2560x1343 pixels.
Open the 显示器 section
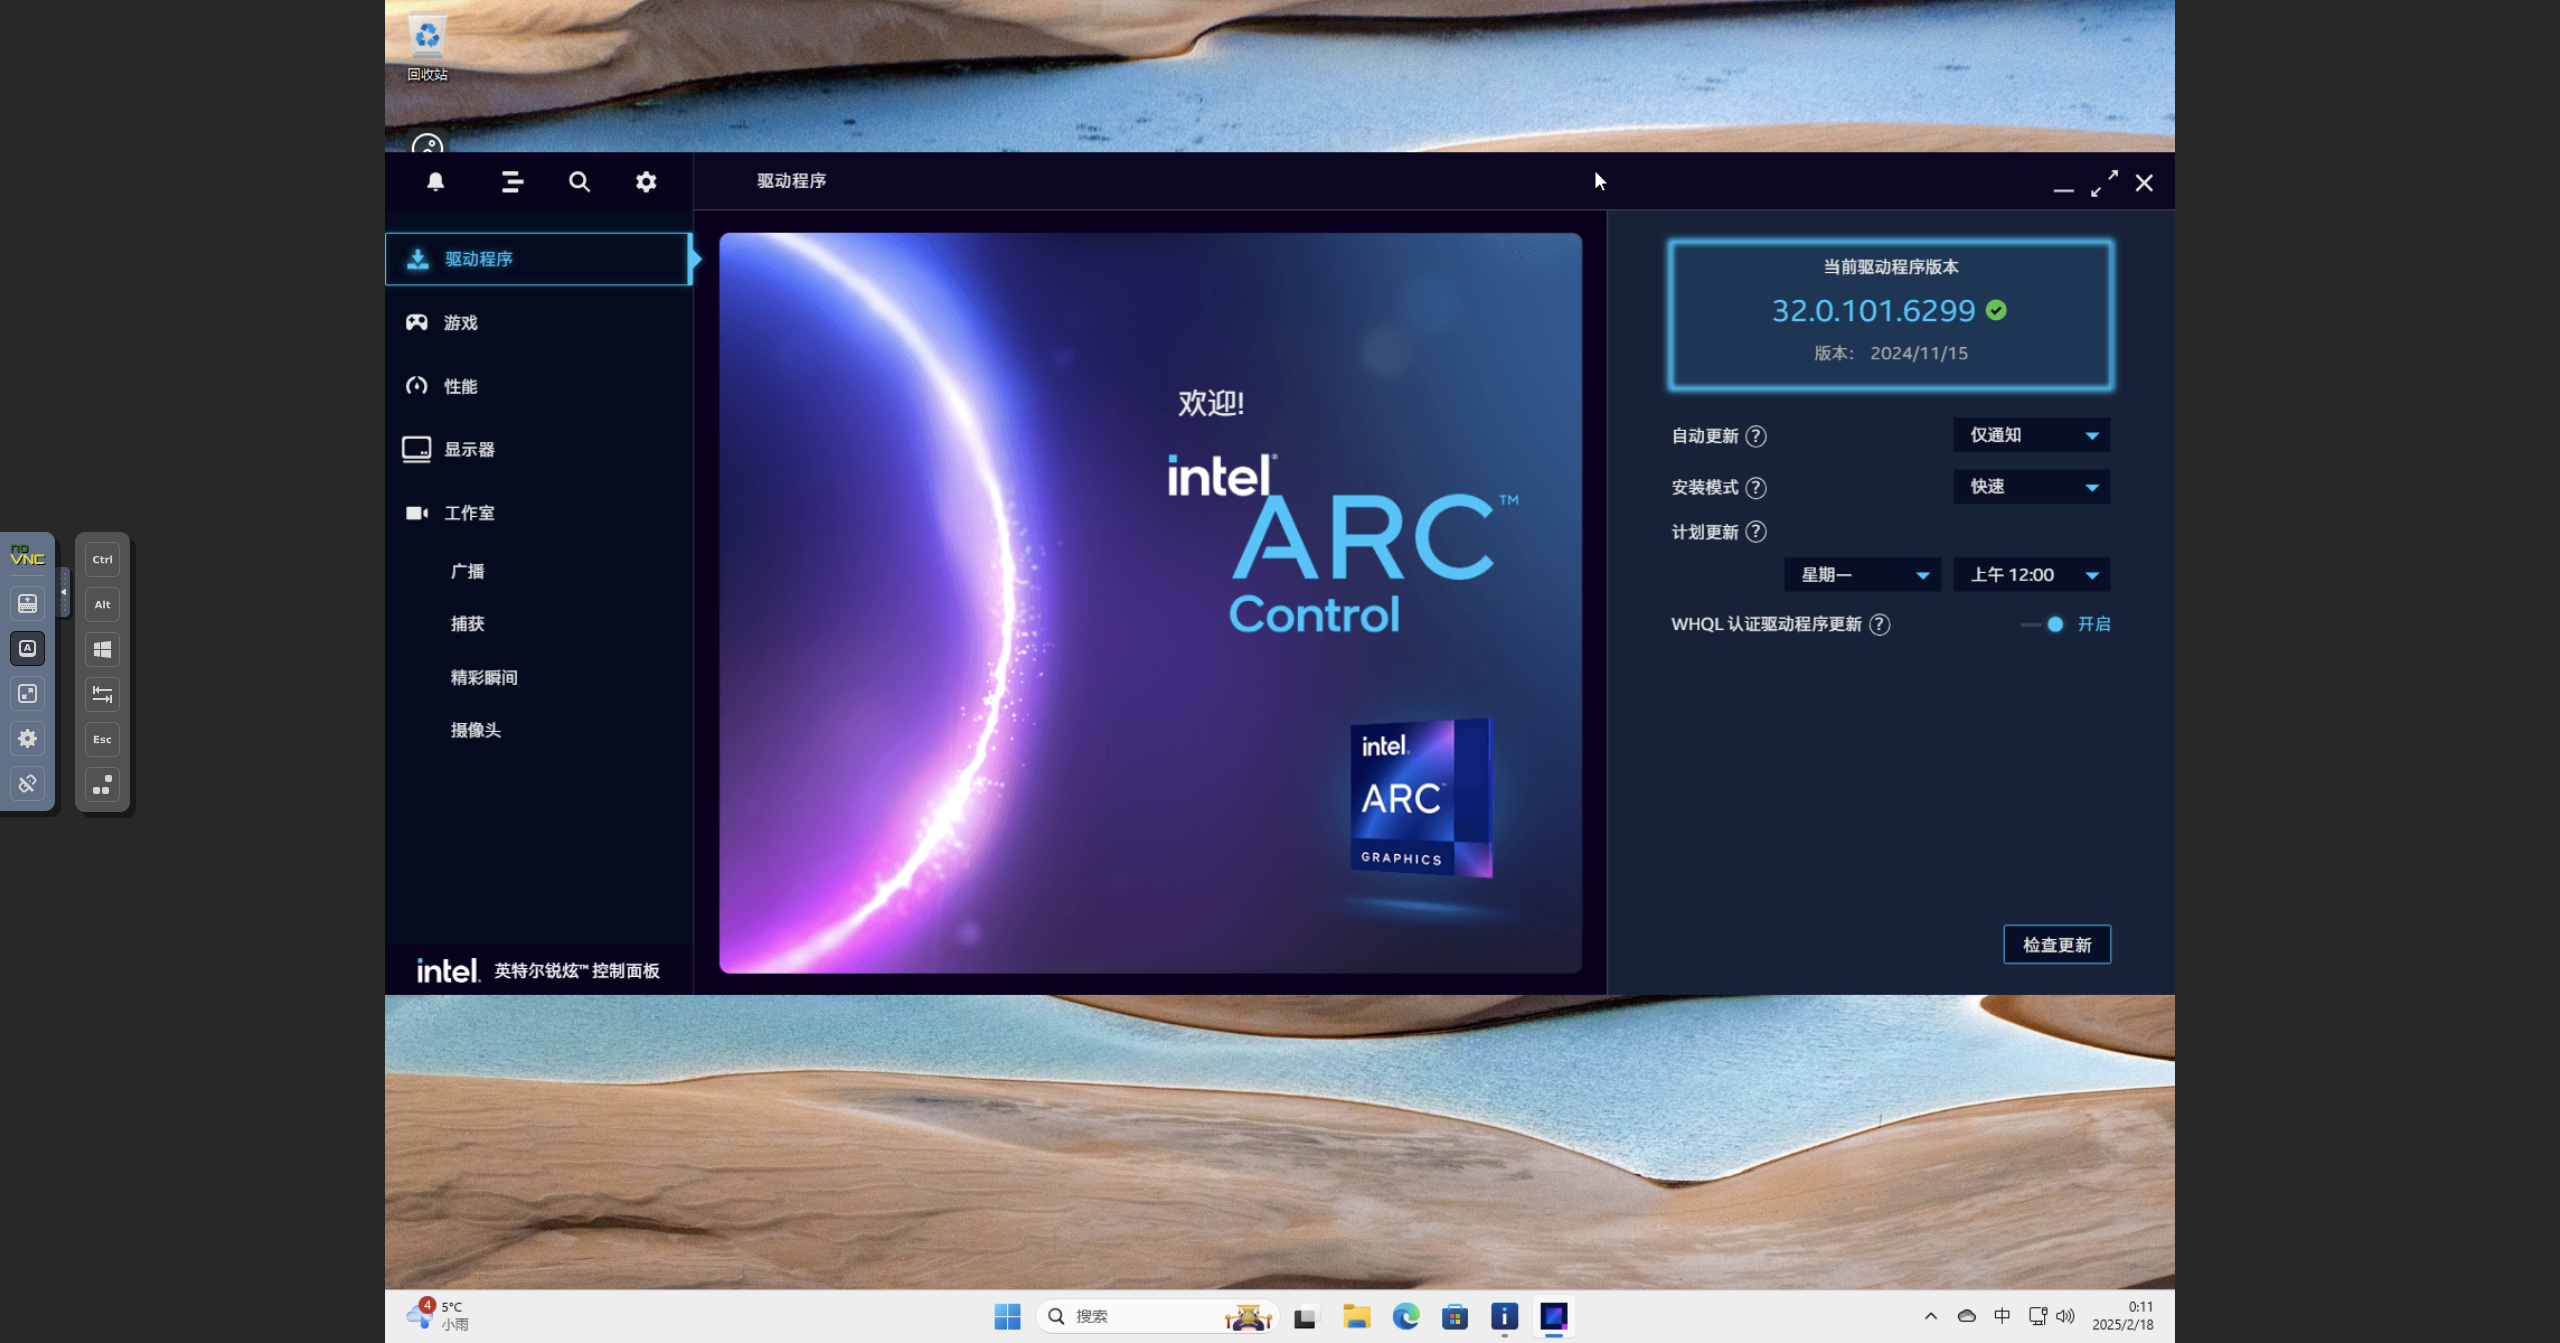point(471,449)
